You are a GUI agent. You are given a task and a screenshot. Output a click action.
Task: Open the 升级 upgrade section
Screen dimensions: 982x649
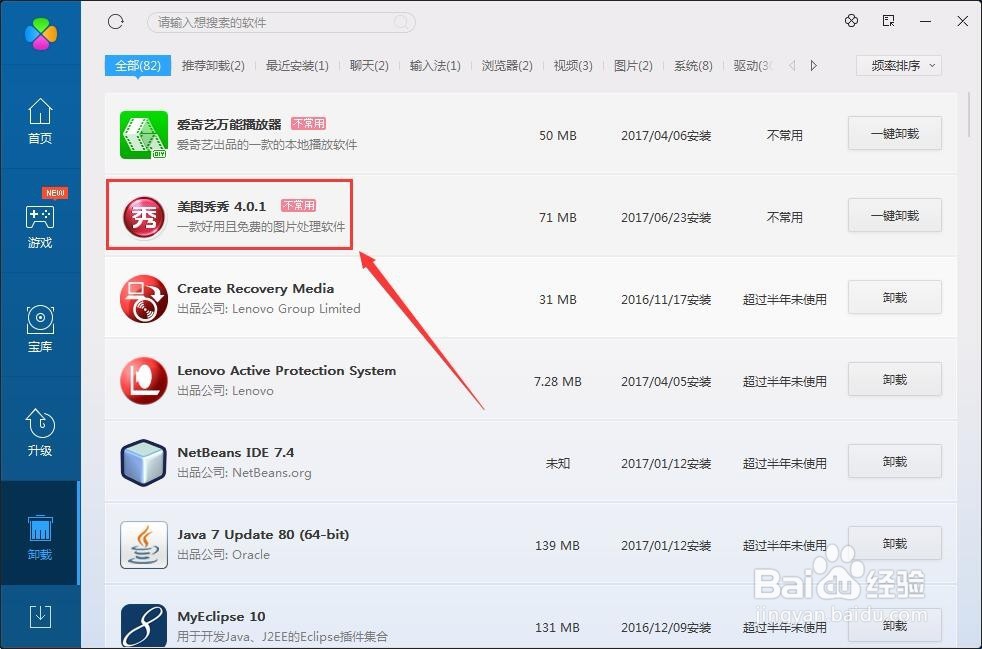tap(40, 433)
